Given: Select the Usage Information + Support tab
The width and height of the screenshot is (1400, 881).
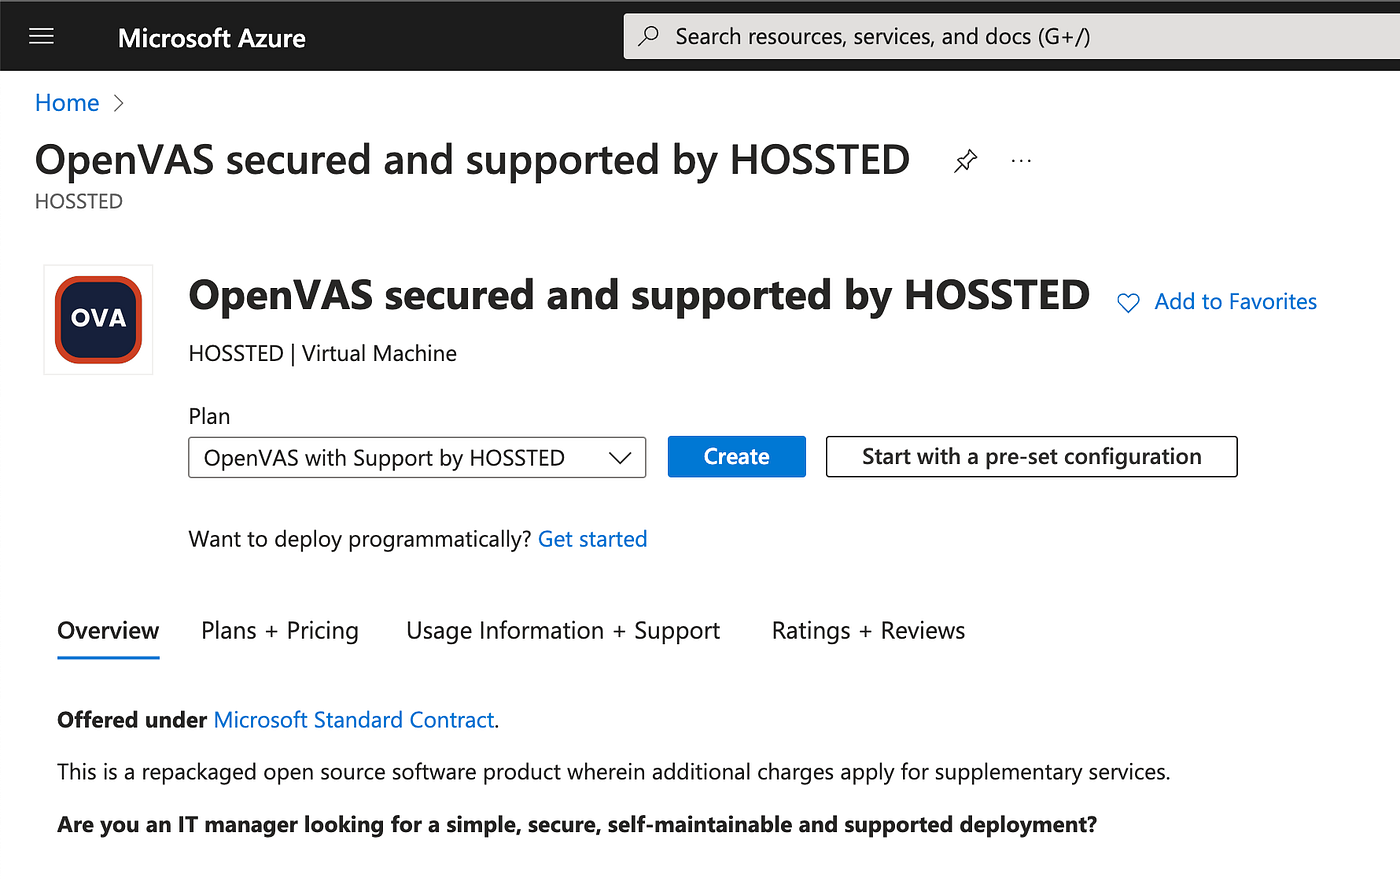Looking at the screenshot, I should 563,631.
